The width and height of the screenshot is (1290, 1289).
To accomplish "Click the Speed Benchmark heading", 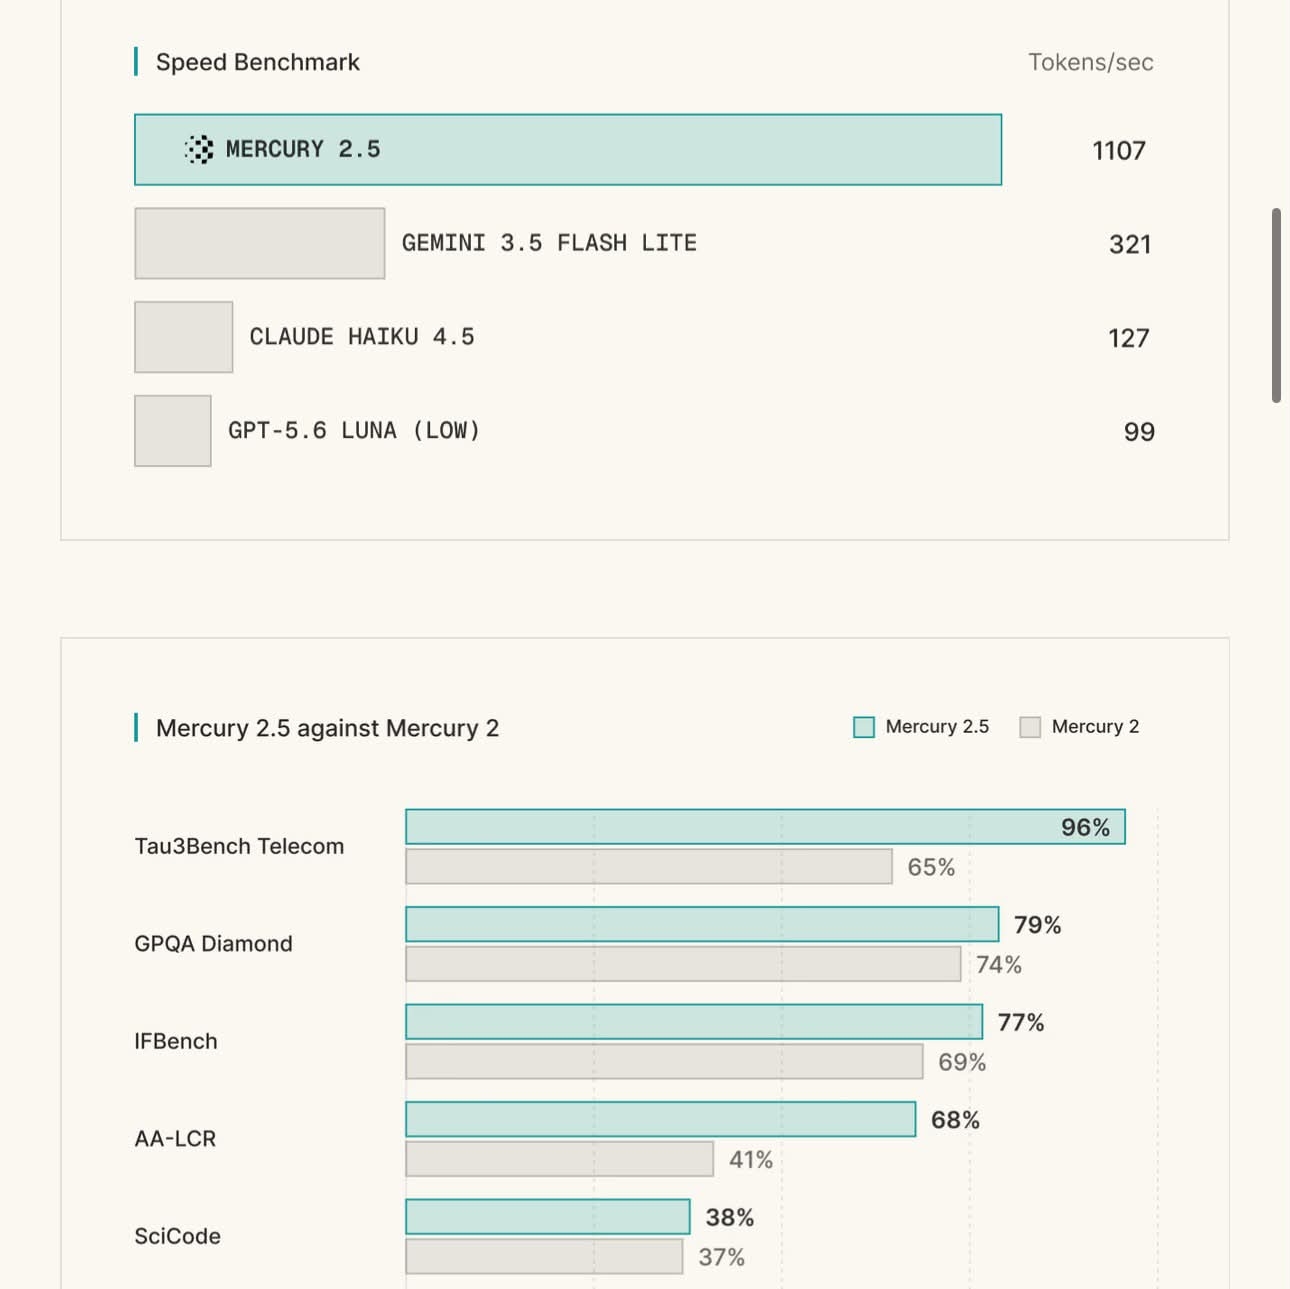I will click(x=258, y=62).
